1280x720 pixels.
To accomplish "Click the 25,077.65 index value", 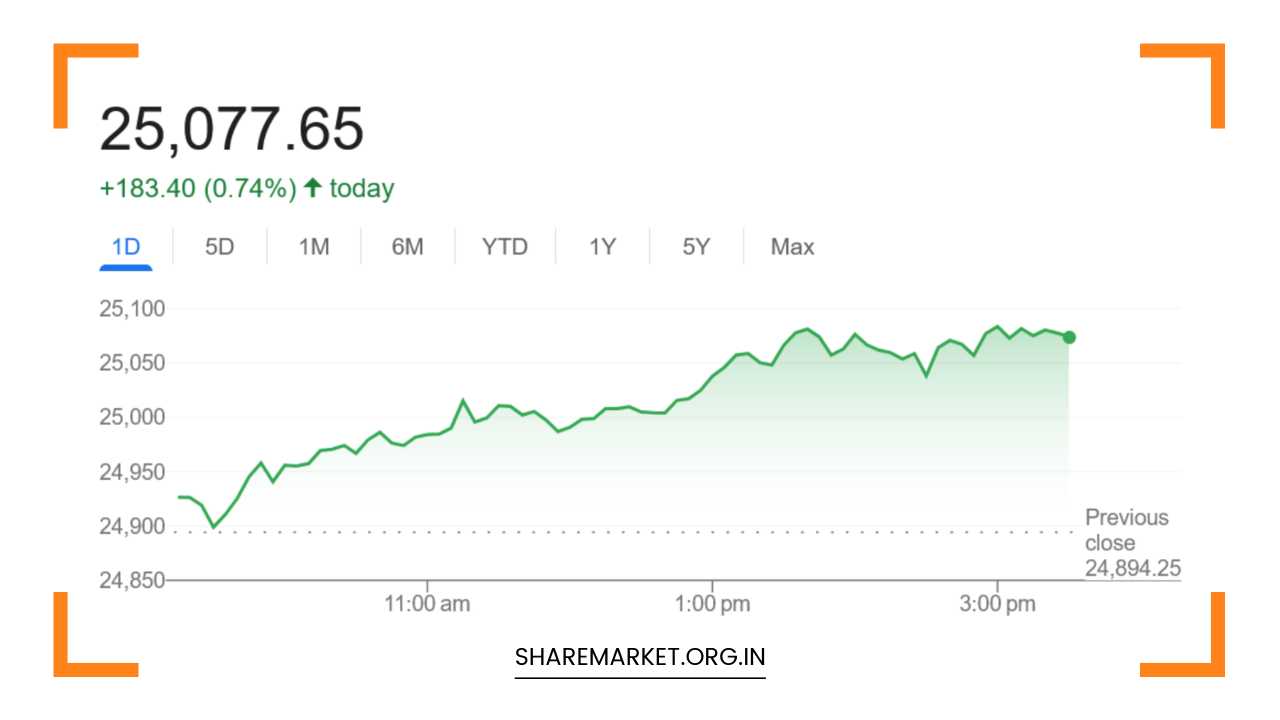I will pyautogui.click(x=232, y=130).
